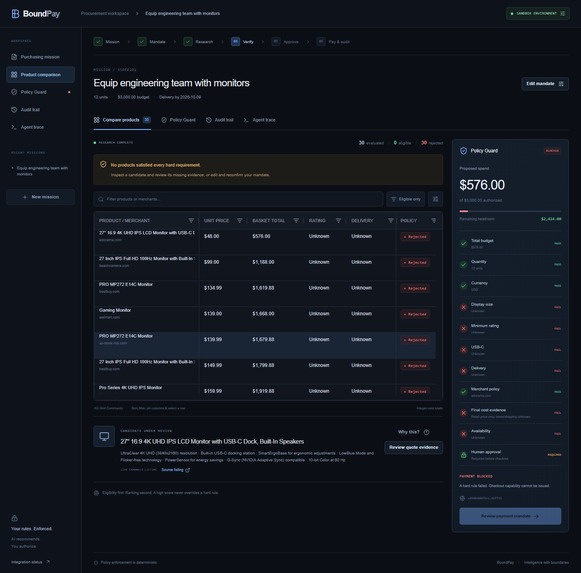This screenshot has height=573, width=581.
Task: Click the Filter products or merchants field
Action: pos(238,199)
